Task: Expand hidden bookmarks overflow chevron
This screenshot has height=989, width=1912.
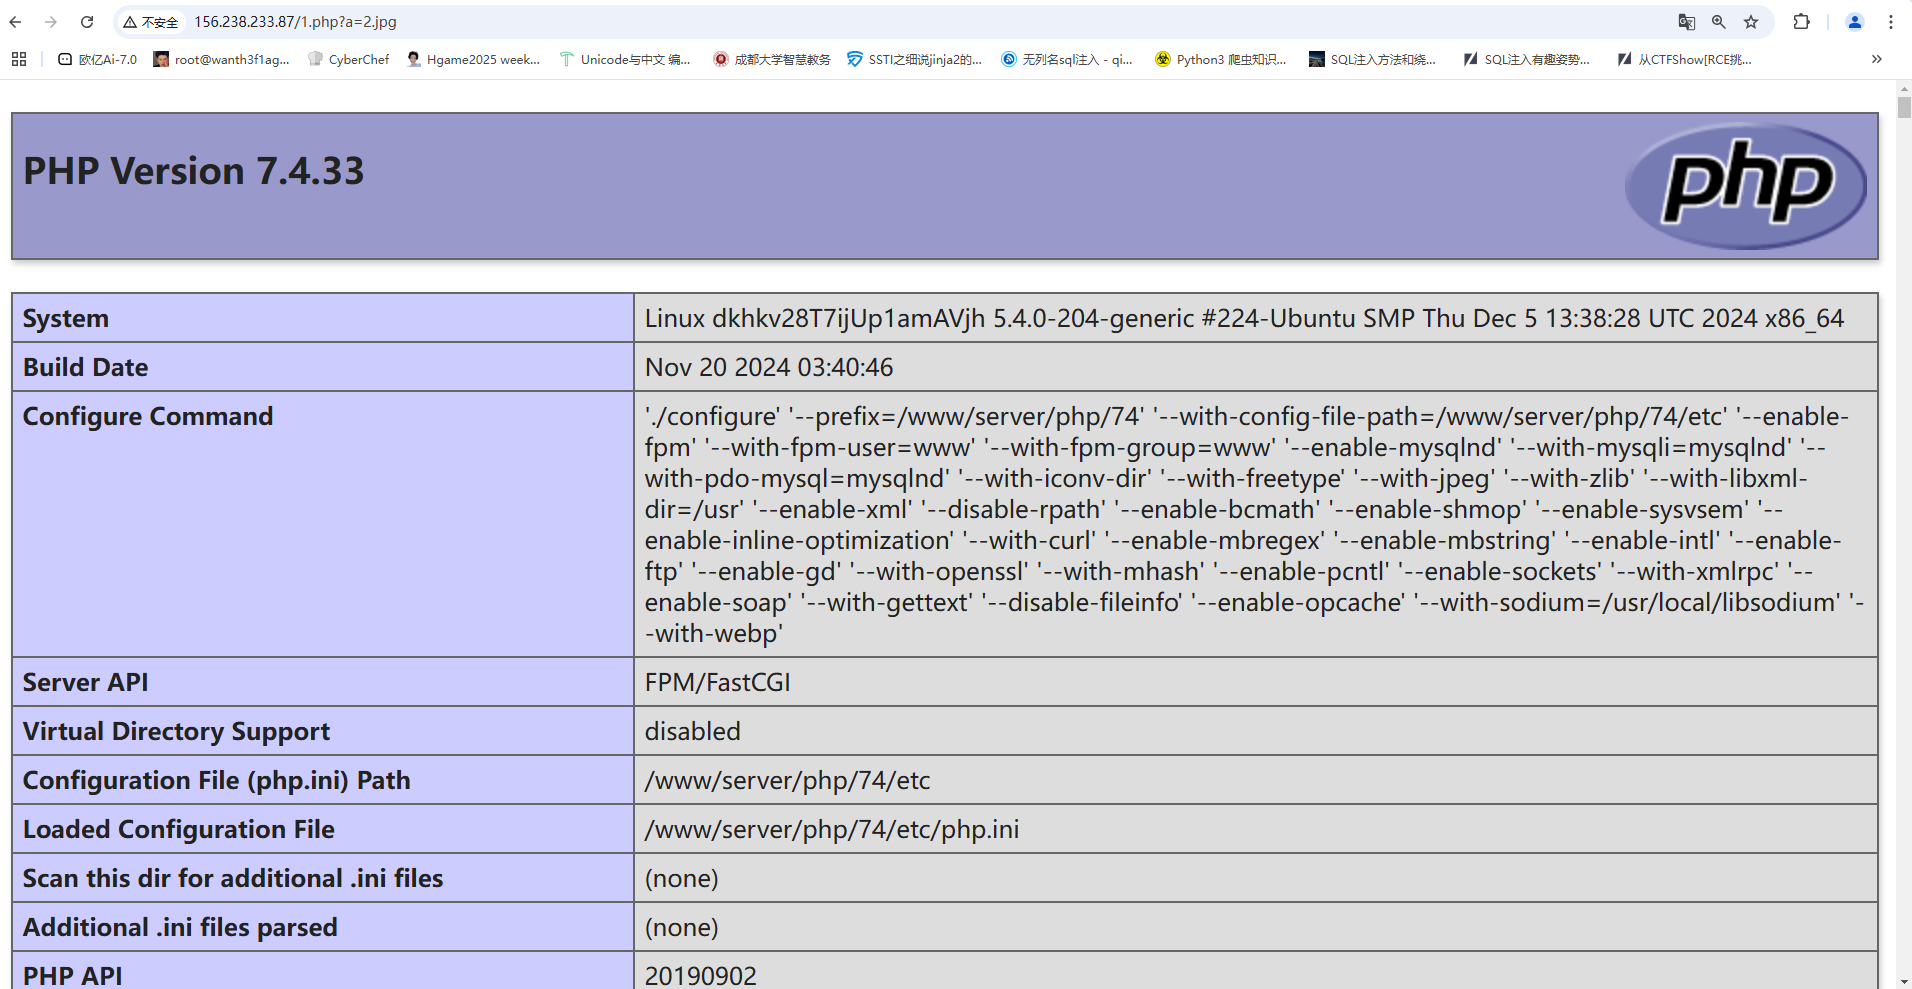Action: pyautogui.click(x=1876, y=60)
